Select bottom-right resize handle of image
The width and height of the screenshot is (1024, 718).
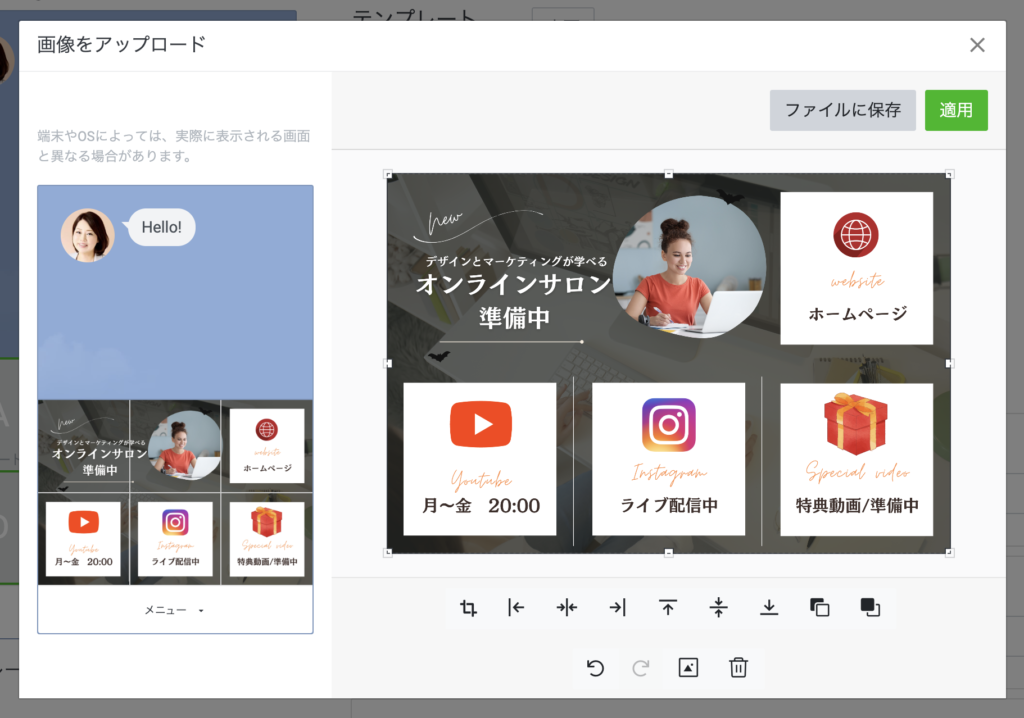coord(950,553)
